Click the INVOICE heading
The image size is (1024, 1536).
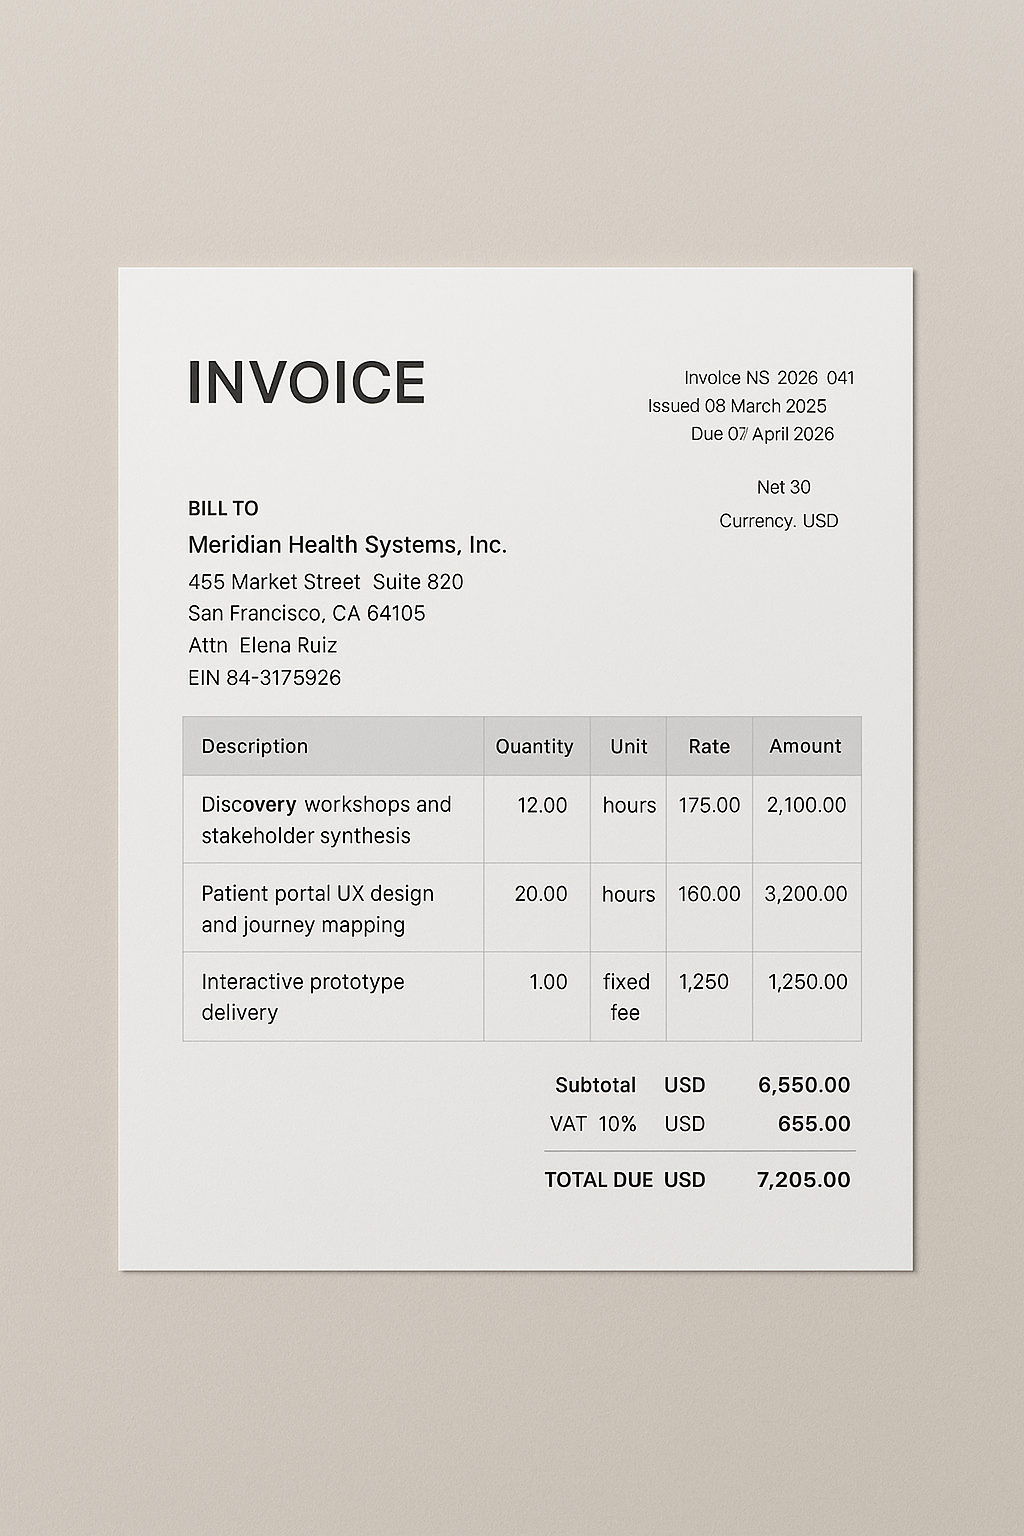click(x=306, y=382)
